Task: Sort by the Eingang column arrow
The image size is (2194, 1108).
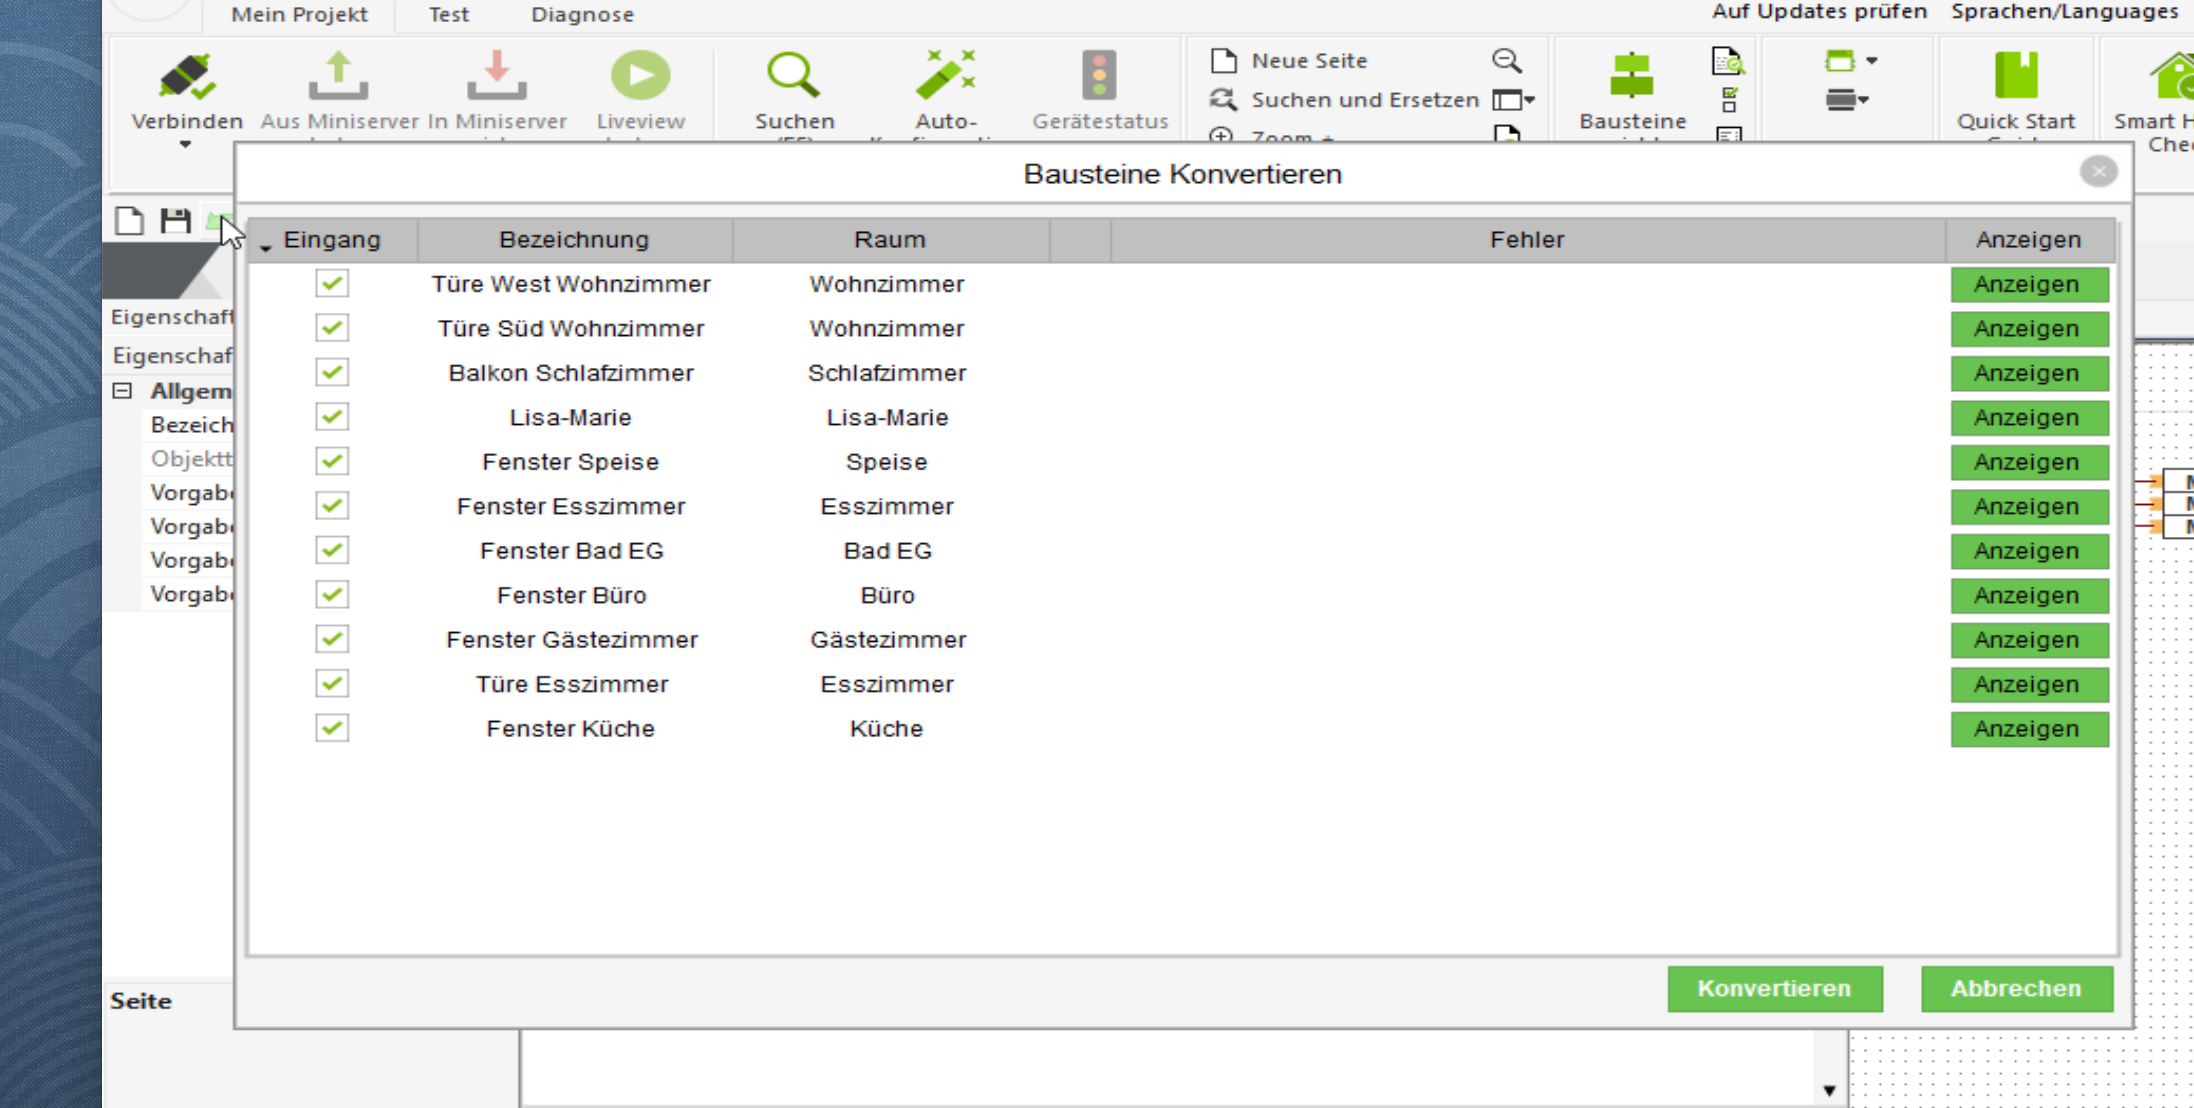Action: point(266,245)
